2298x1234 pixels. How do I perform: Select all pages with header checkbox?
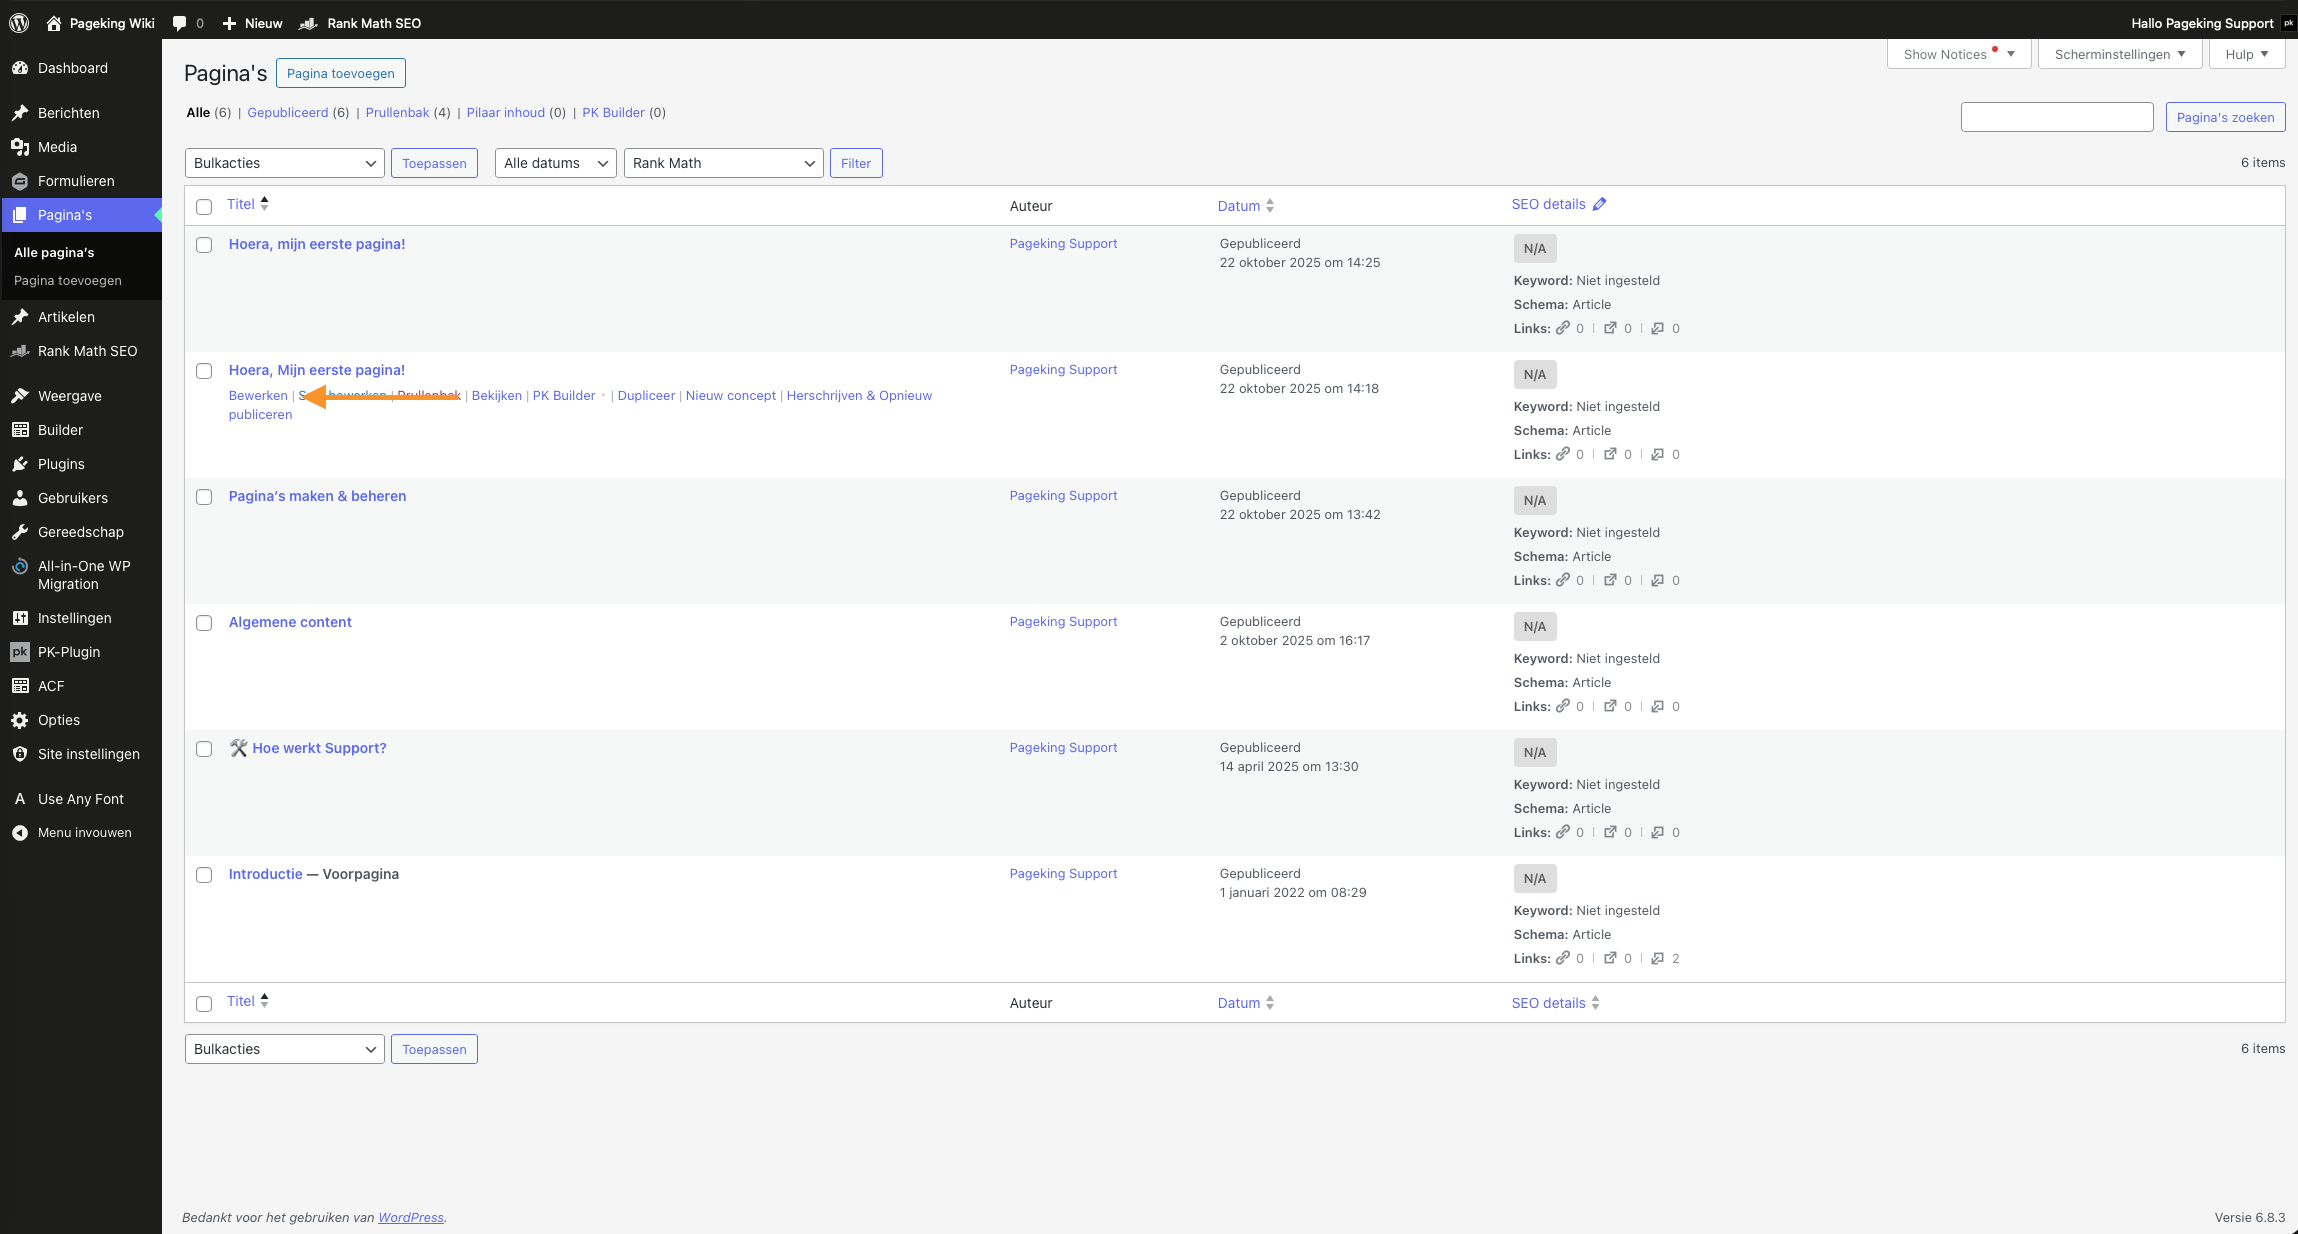204,207
